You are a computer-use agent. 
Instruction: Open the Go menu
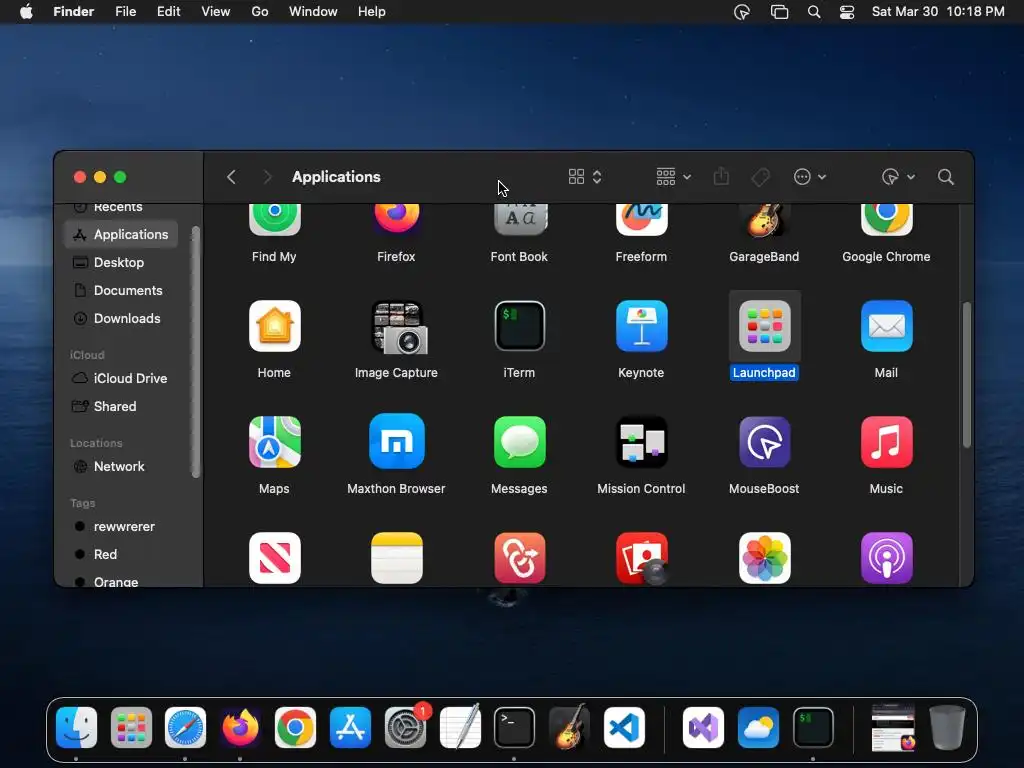[x=260, y=12]
